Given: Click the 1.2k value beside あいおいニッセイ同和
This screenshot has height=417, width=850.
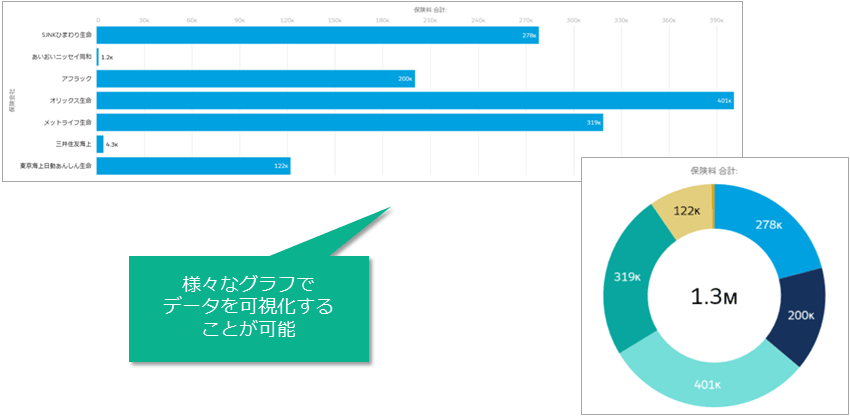Looking at the screenshot, I should 107,57.
